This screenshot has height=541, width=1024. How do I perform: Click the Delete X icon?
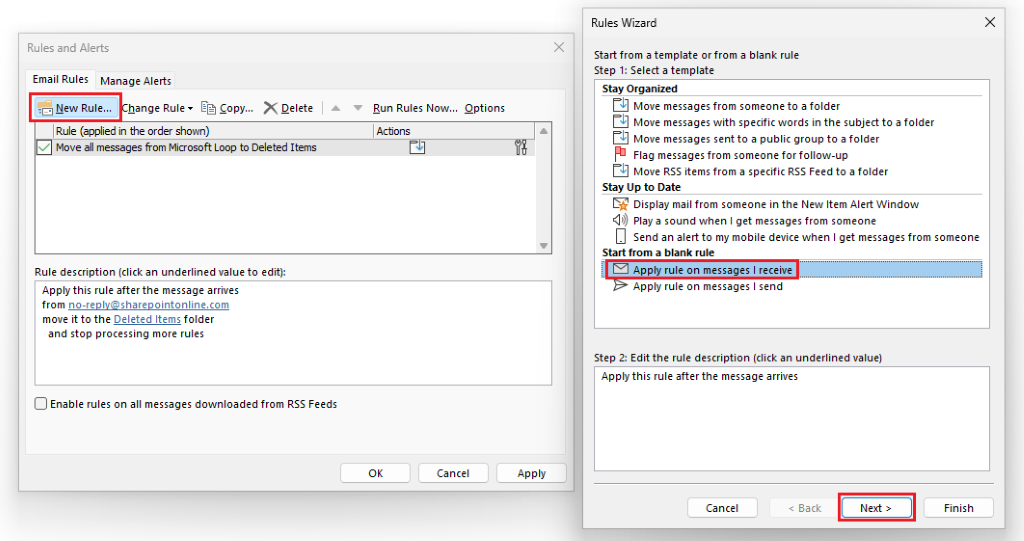point(270,108)
